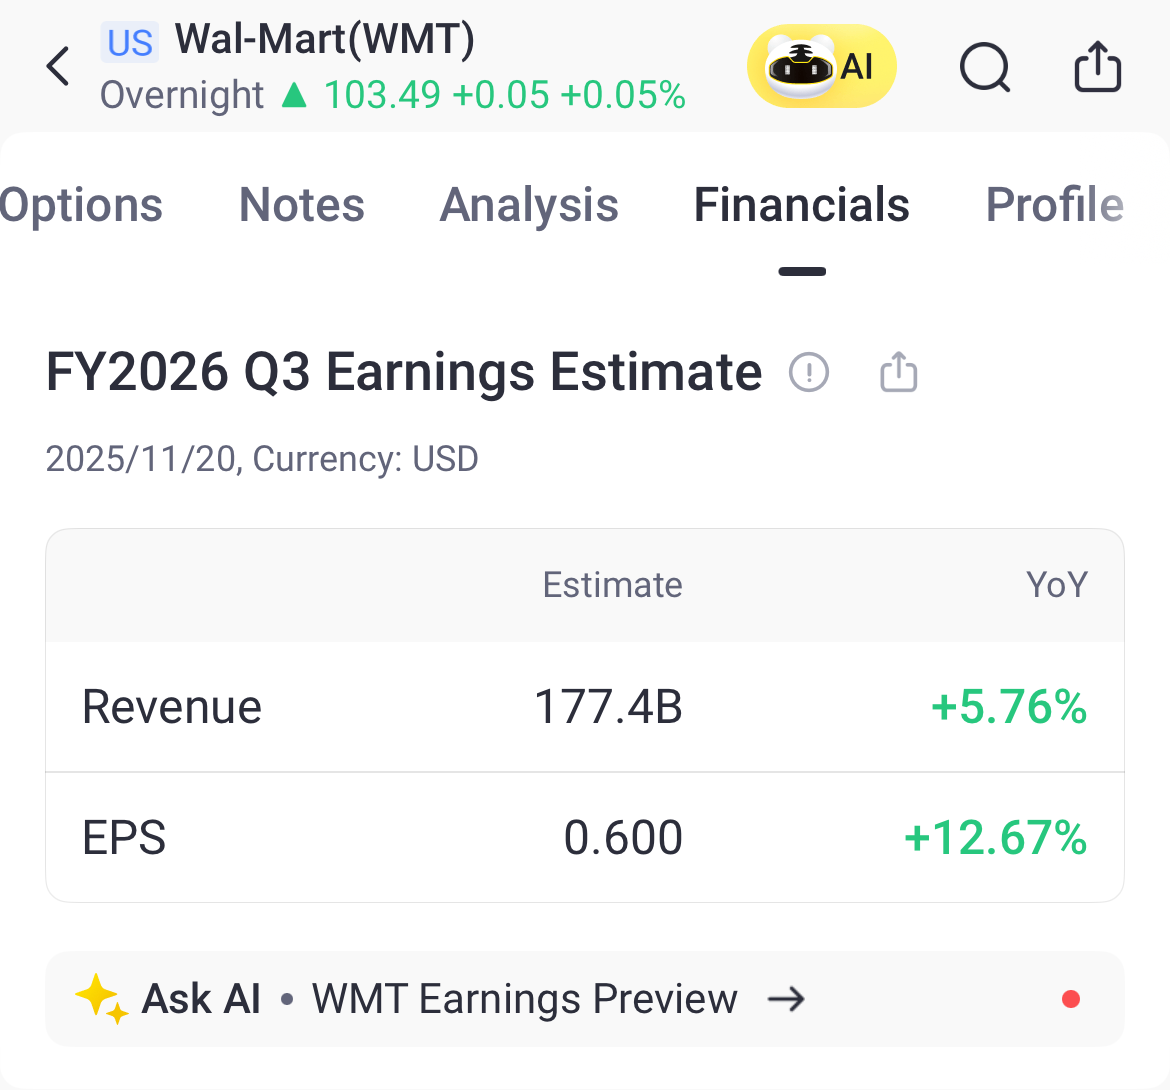Tap the back arrow icon
The height and width of the screenshot is (1090, 1170).
click(x=58, y=67)
